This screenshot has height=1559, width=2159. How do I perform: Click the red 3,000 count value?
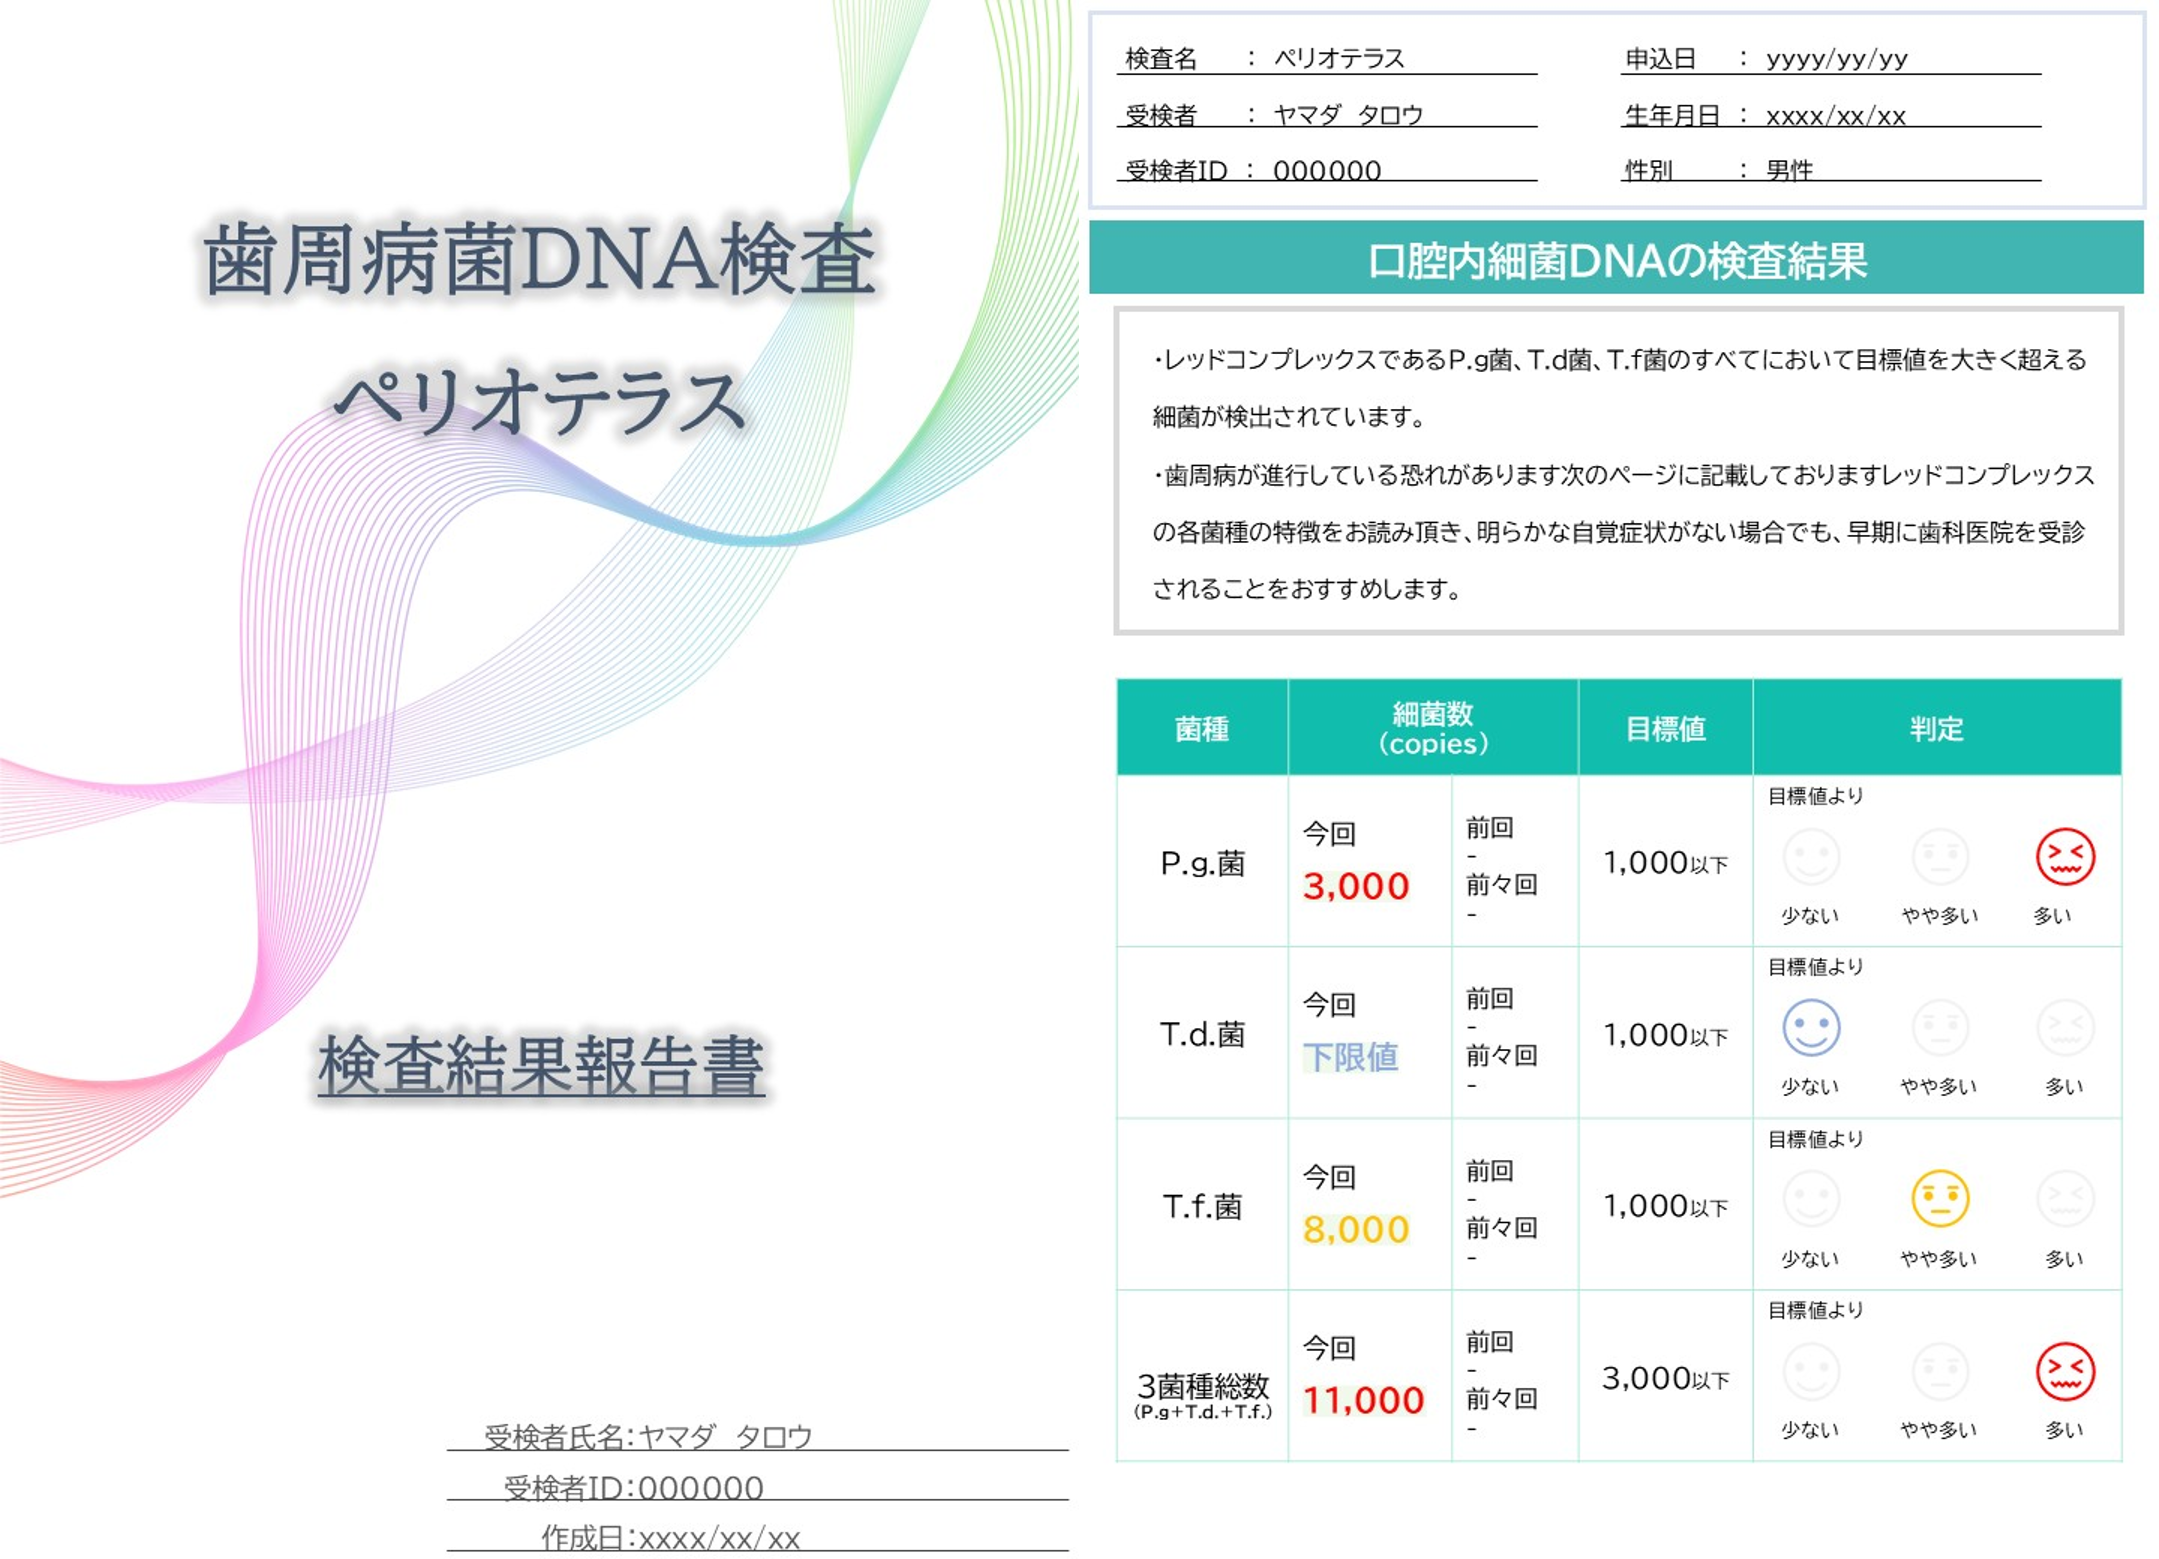tap(1355, 886)
